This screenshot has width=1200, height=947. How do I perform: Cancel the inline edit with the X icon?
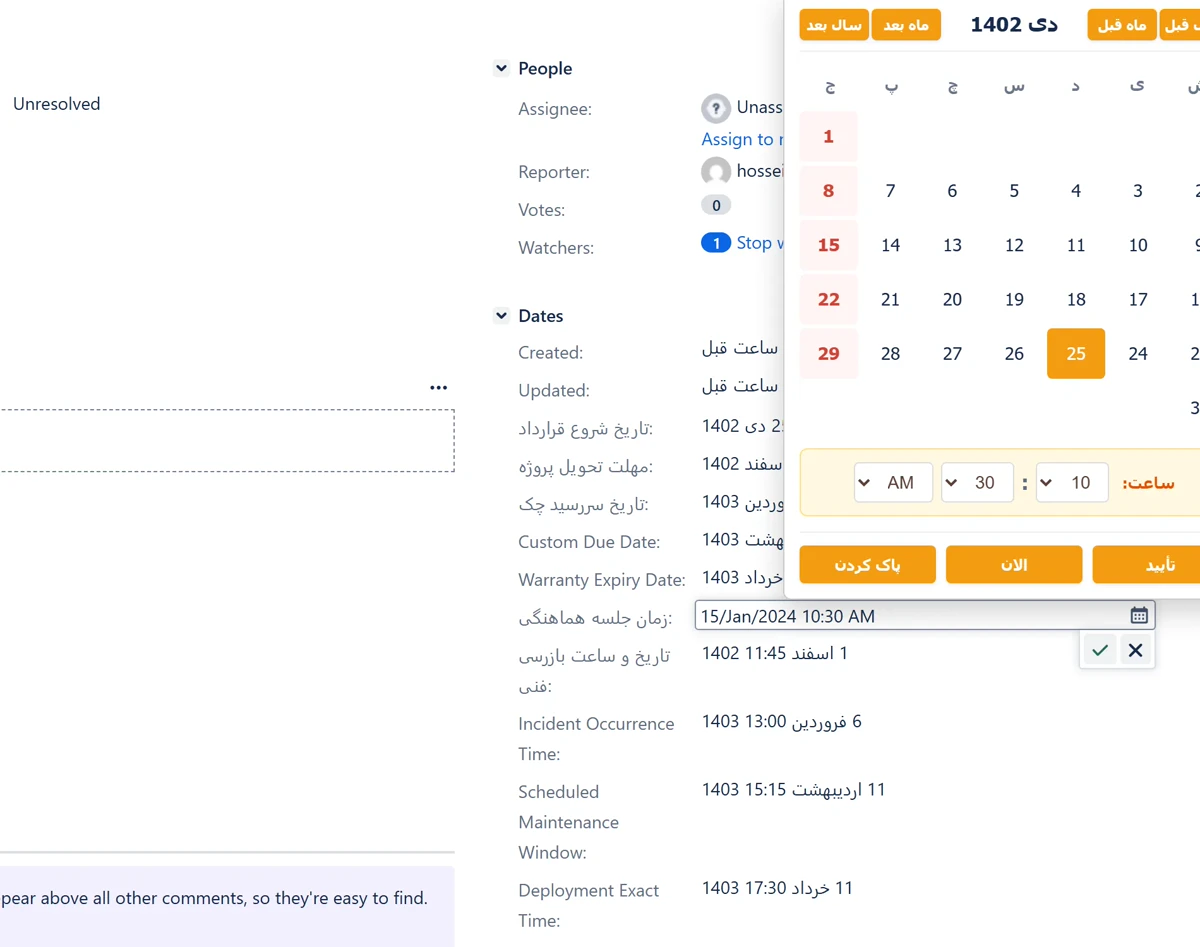pyautogui.click(x=1135, y=650)
